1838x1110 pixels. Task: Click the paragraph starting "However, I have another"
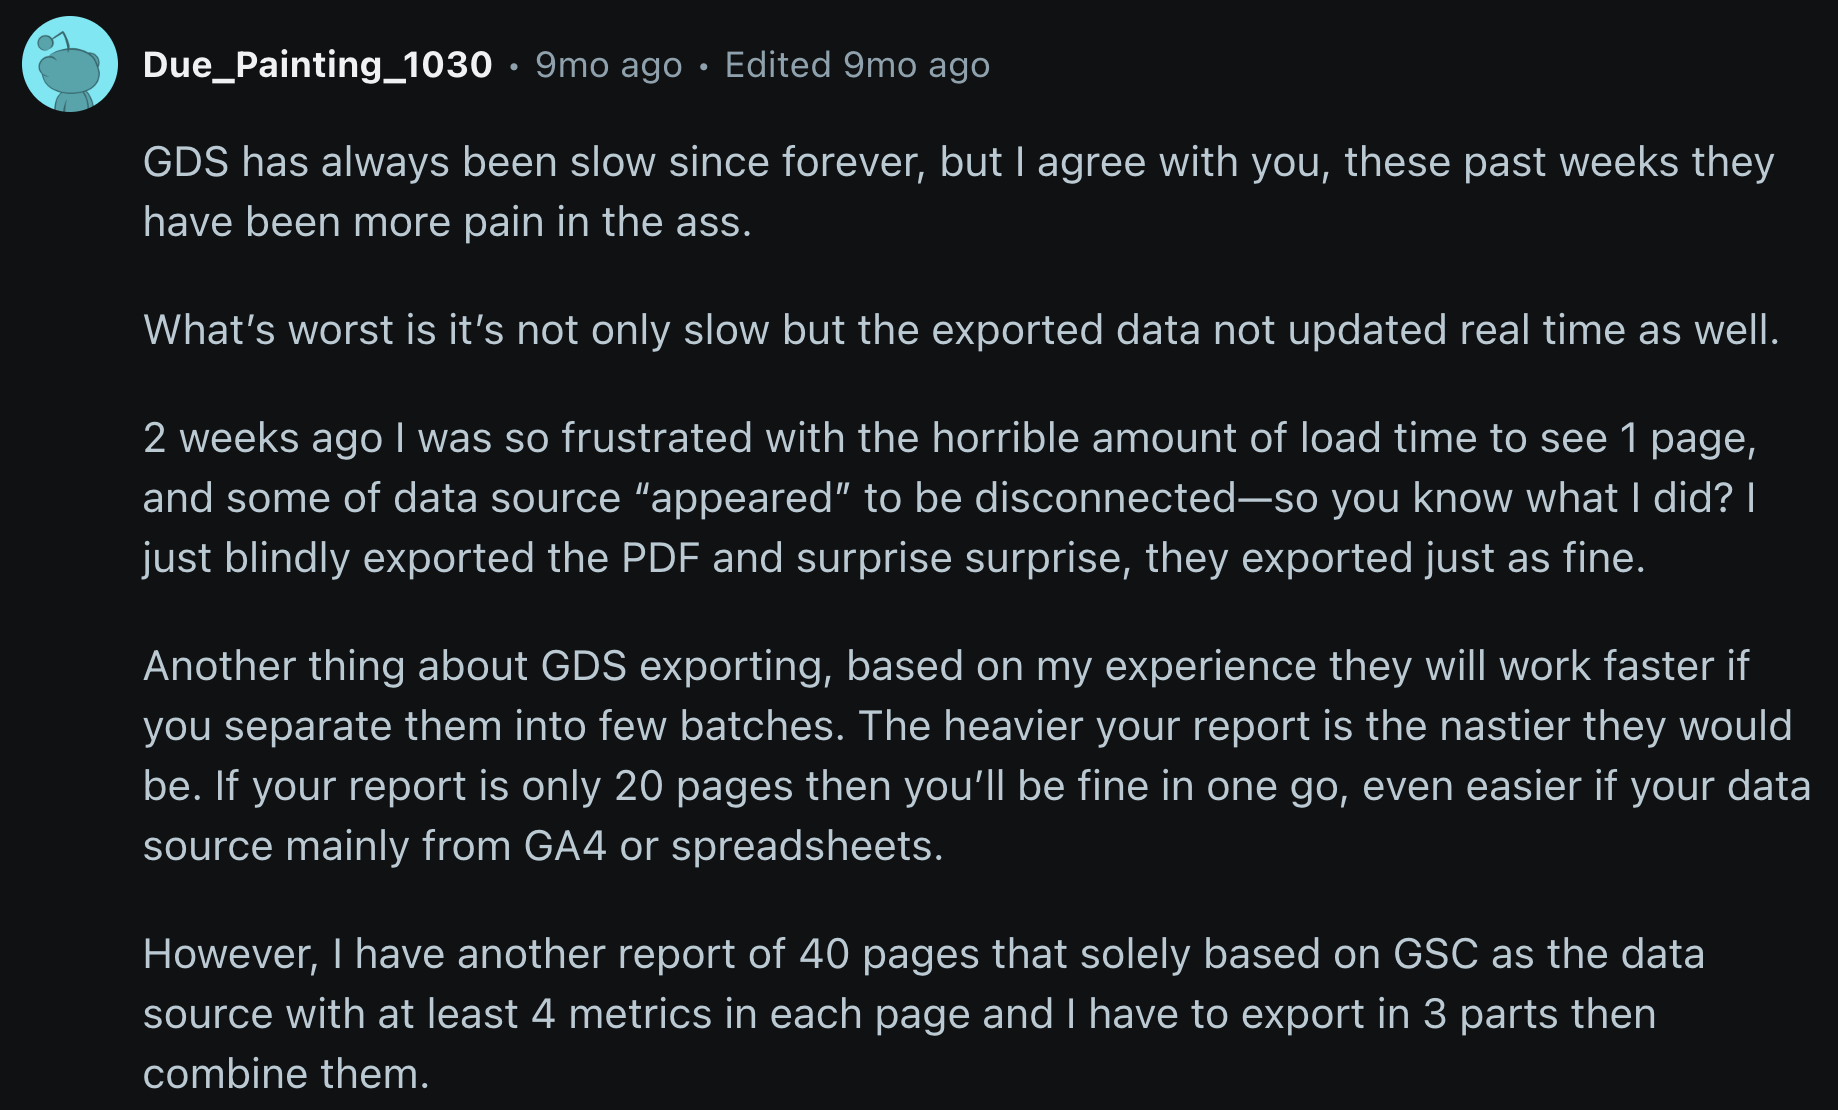920,1014
